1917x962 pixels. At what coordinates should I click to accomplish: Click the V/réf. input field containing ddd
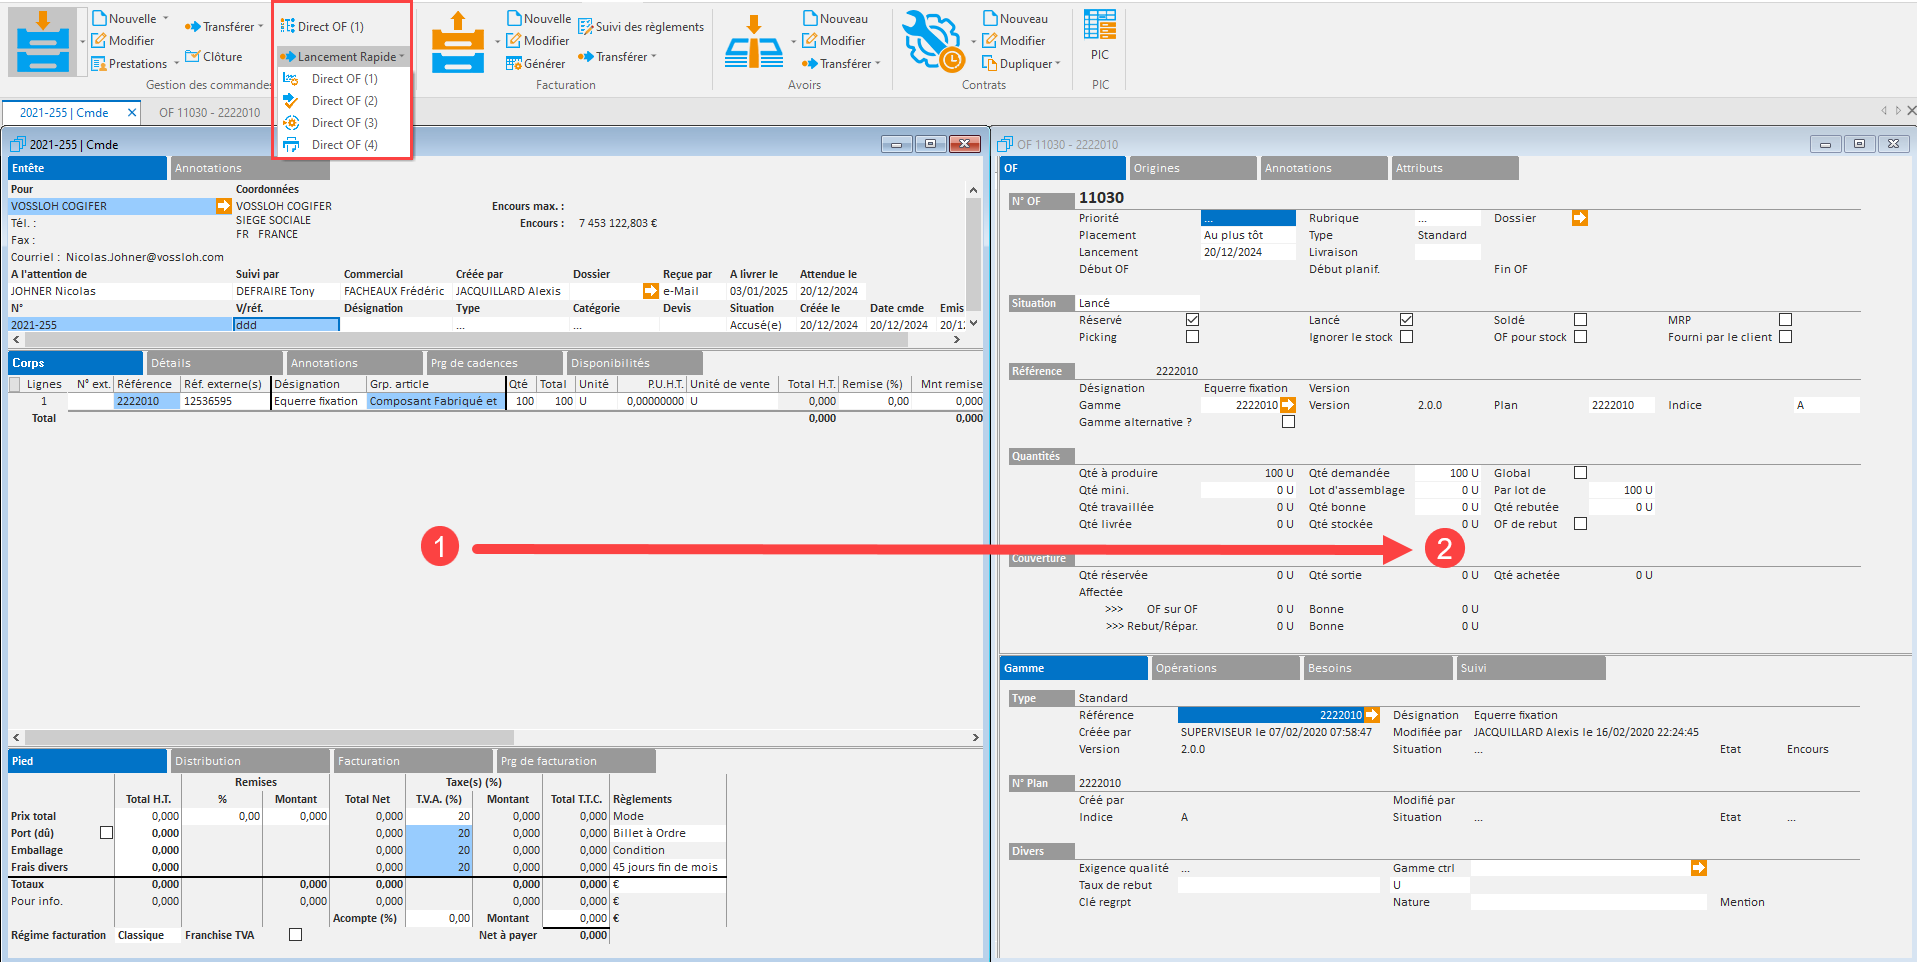coord(286,325)
